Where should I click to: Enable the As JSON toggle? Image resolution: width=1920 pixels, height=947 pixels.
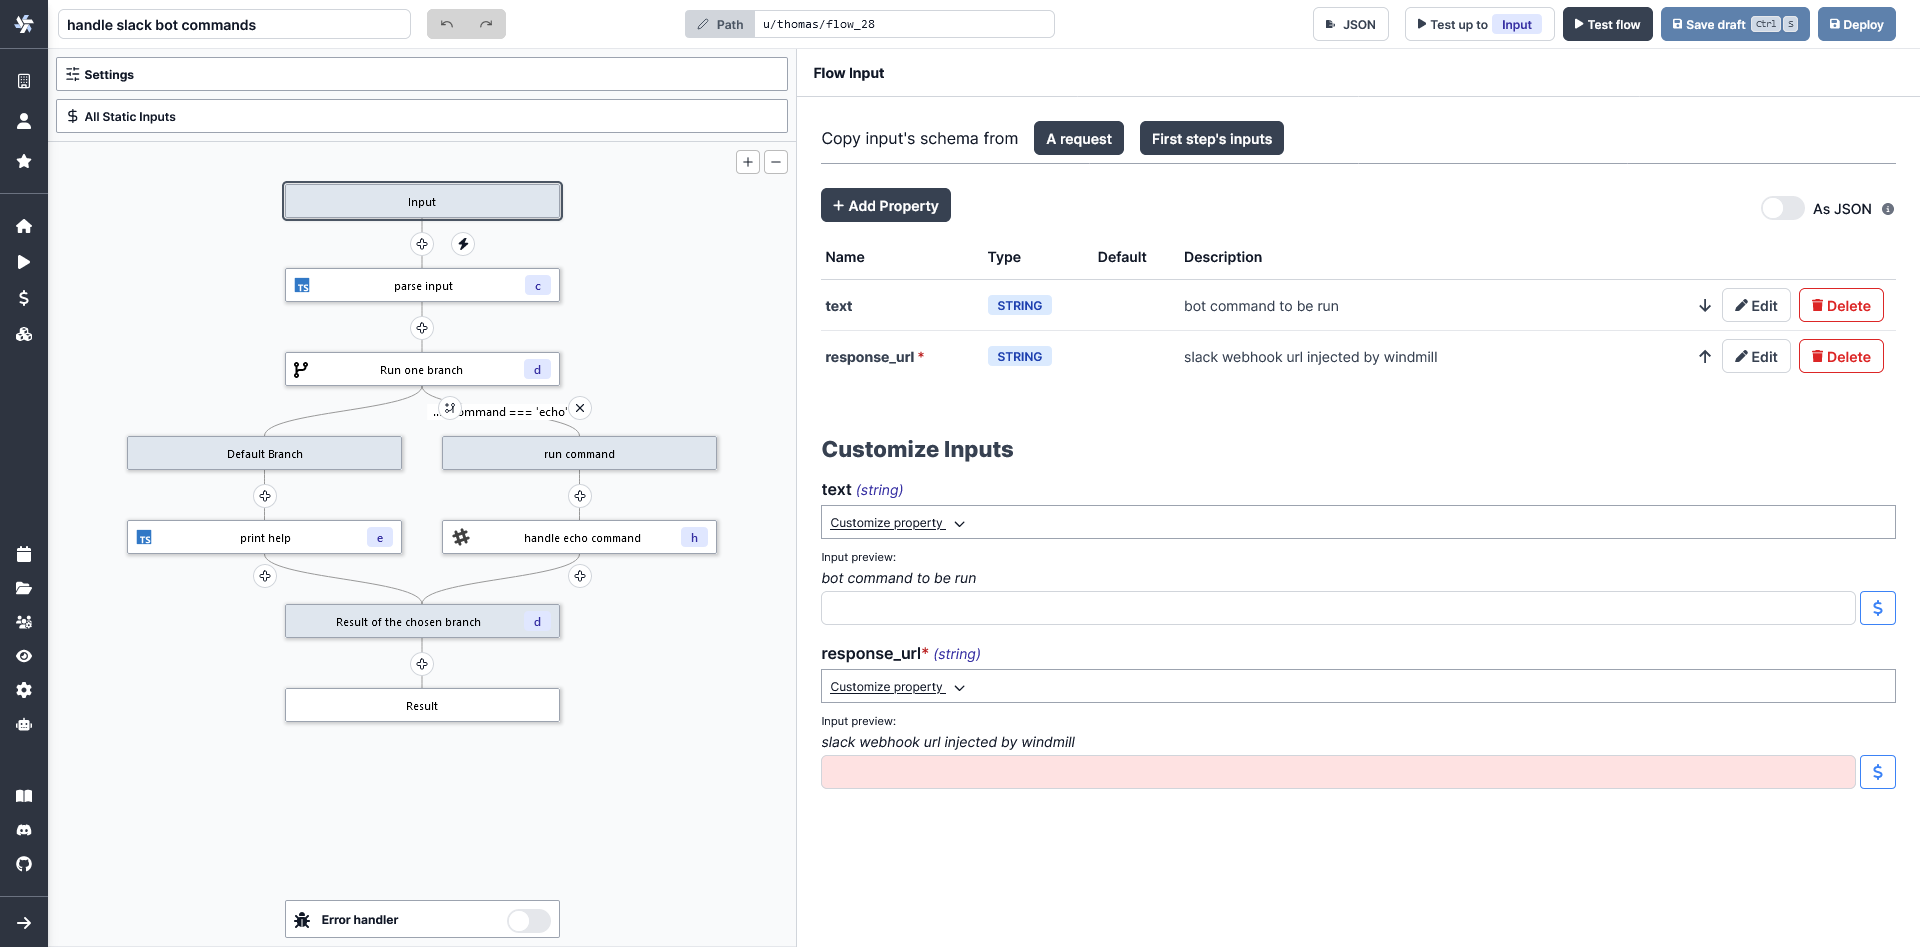coord(1782,208)
